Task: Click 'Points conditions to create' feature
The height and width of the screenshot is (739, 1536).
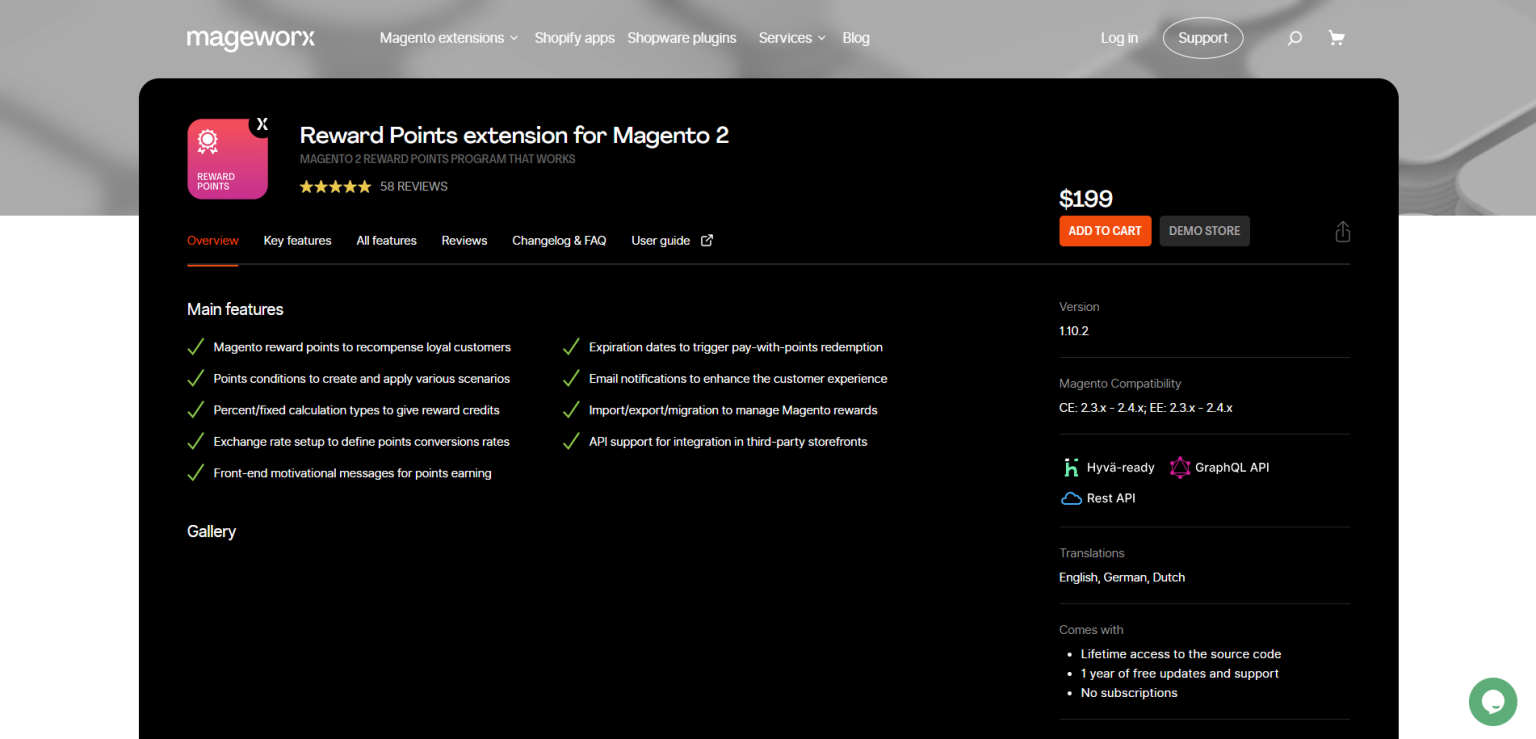Action: [362, 379]
